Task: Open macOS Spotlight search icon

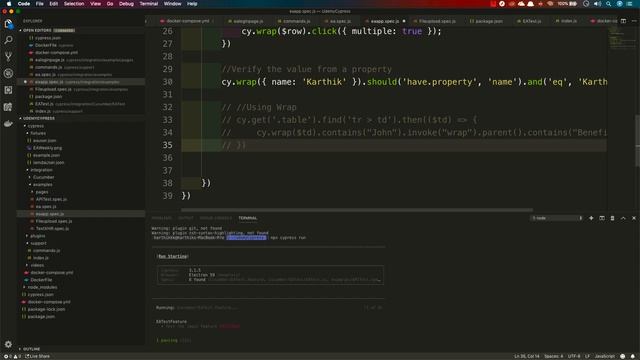Action: click(608, 4)
